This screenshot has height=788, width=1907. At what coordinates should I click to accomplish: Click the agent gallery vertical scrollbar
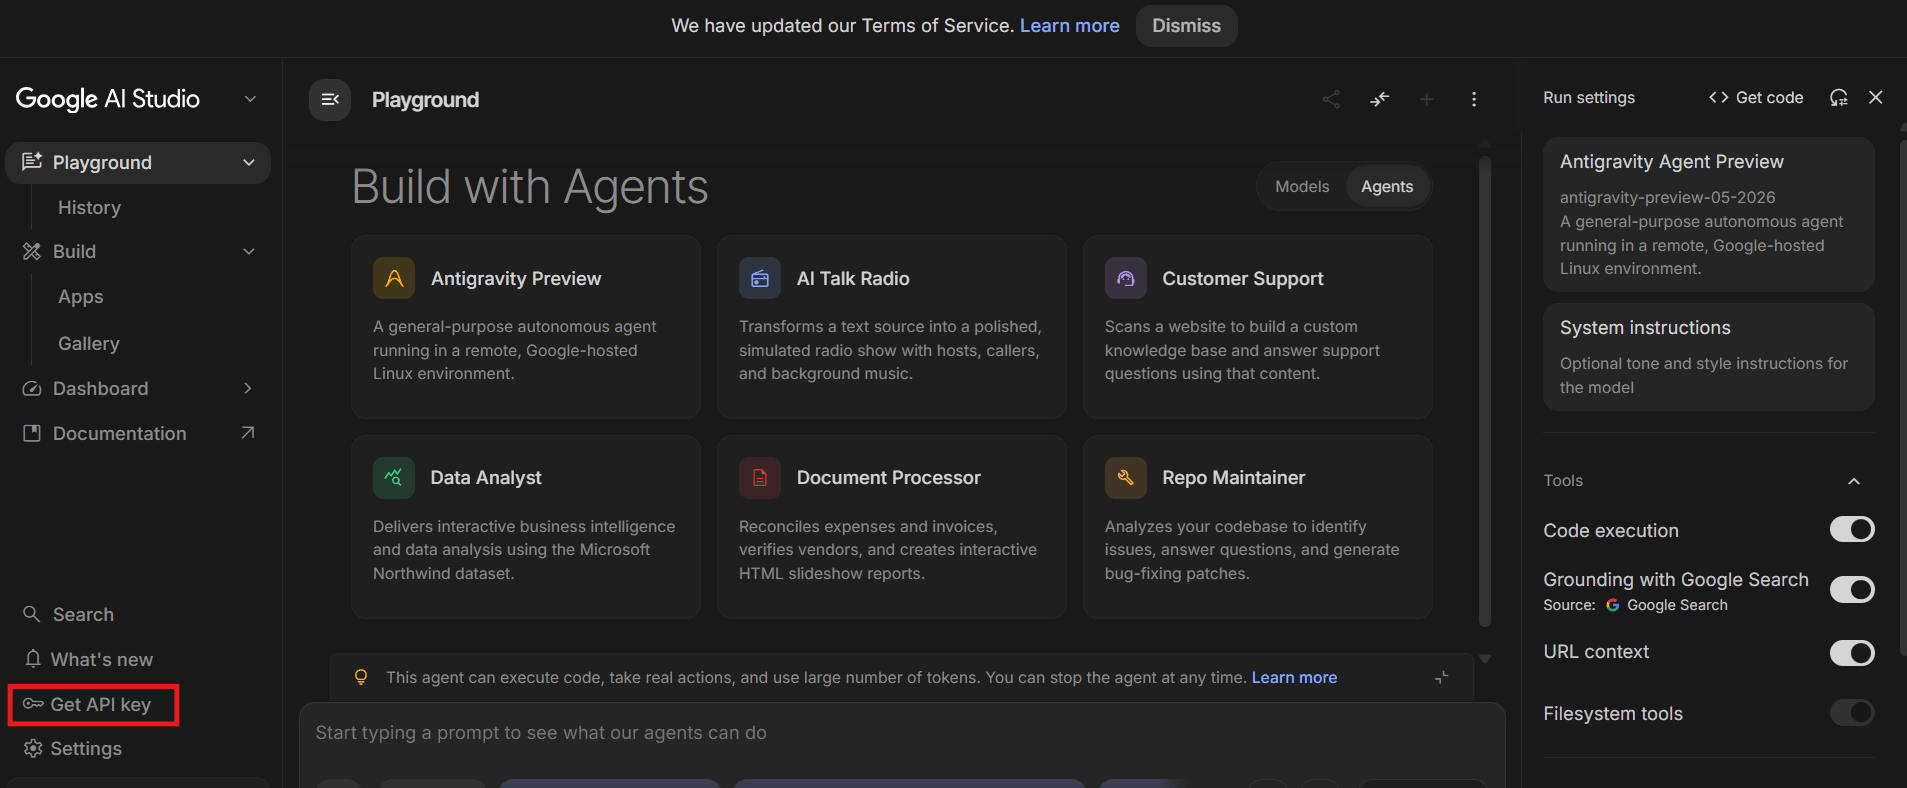1485,391
